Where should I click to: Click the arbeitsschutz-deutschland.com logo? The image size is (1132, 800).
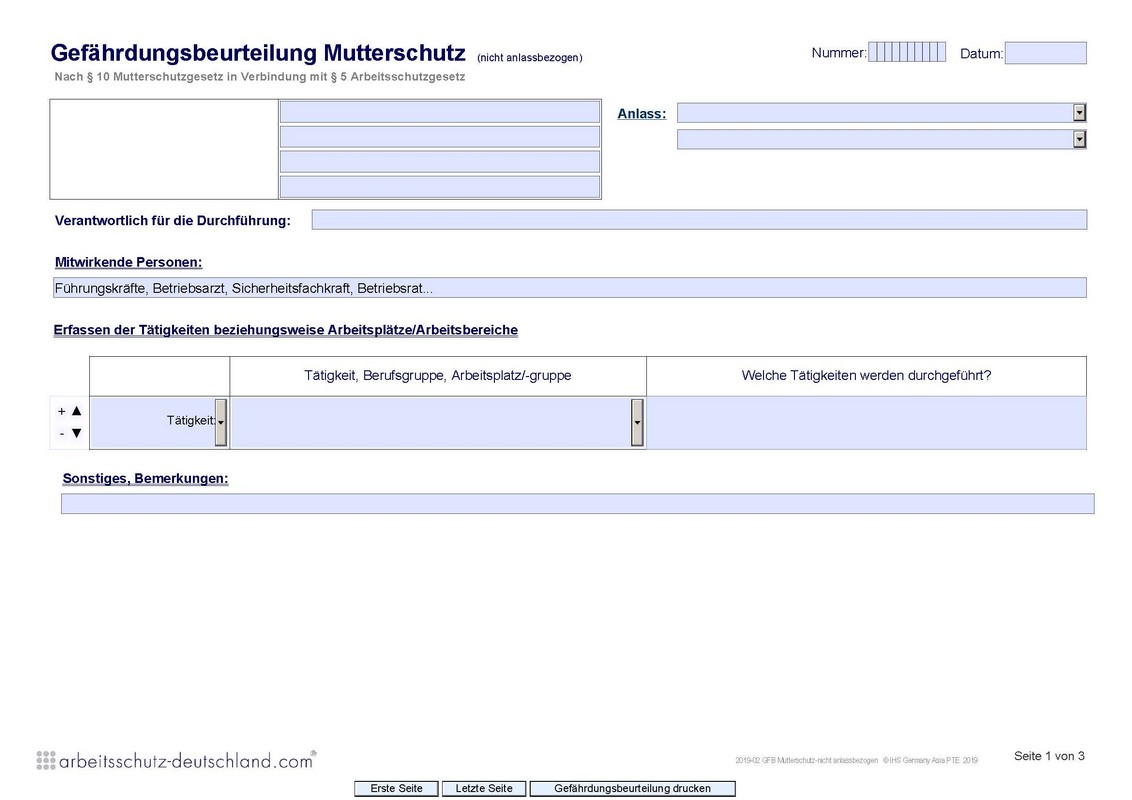176,760
